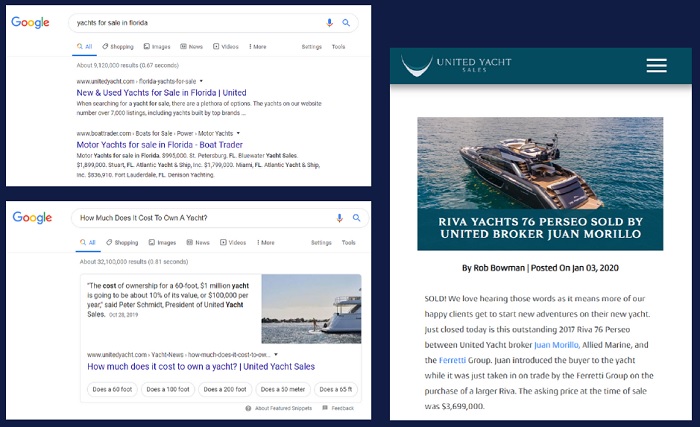Open the Juan Morillo link in the article
Viewport: 700px width, 427px height.
click(557, 345)
